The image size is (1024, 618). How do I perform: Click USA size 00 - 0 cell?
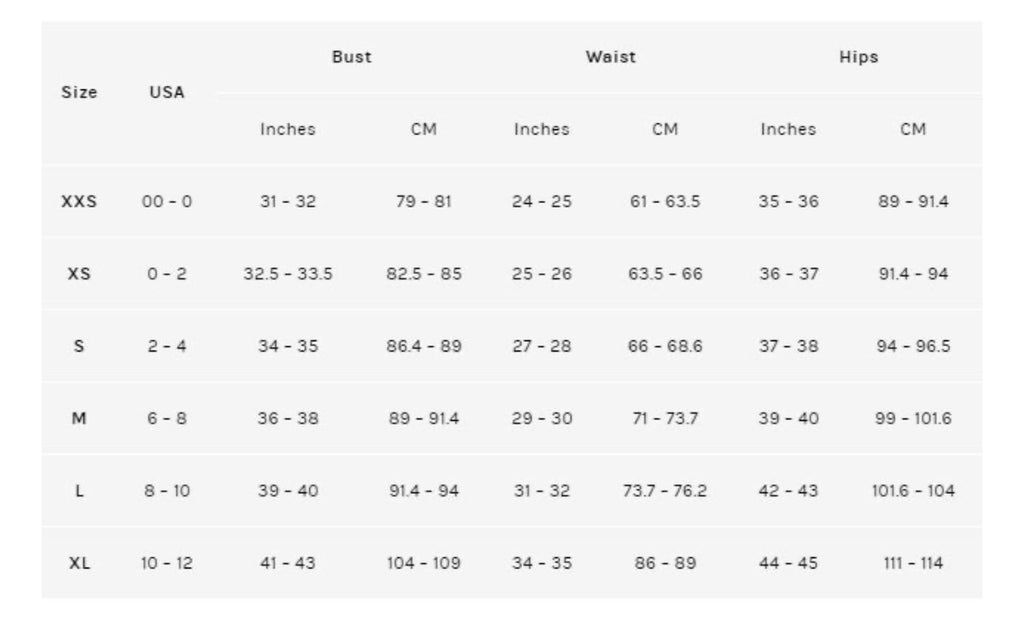pyautogui.click(x=167, y=201)
